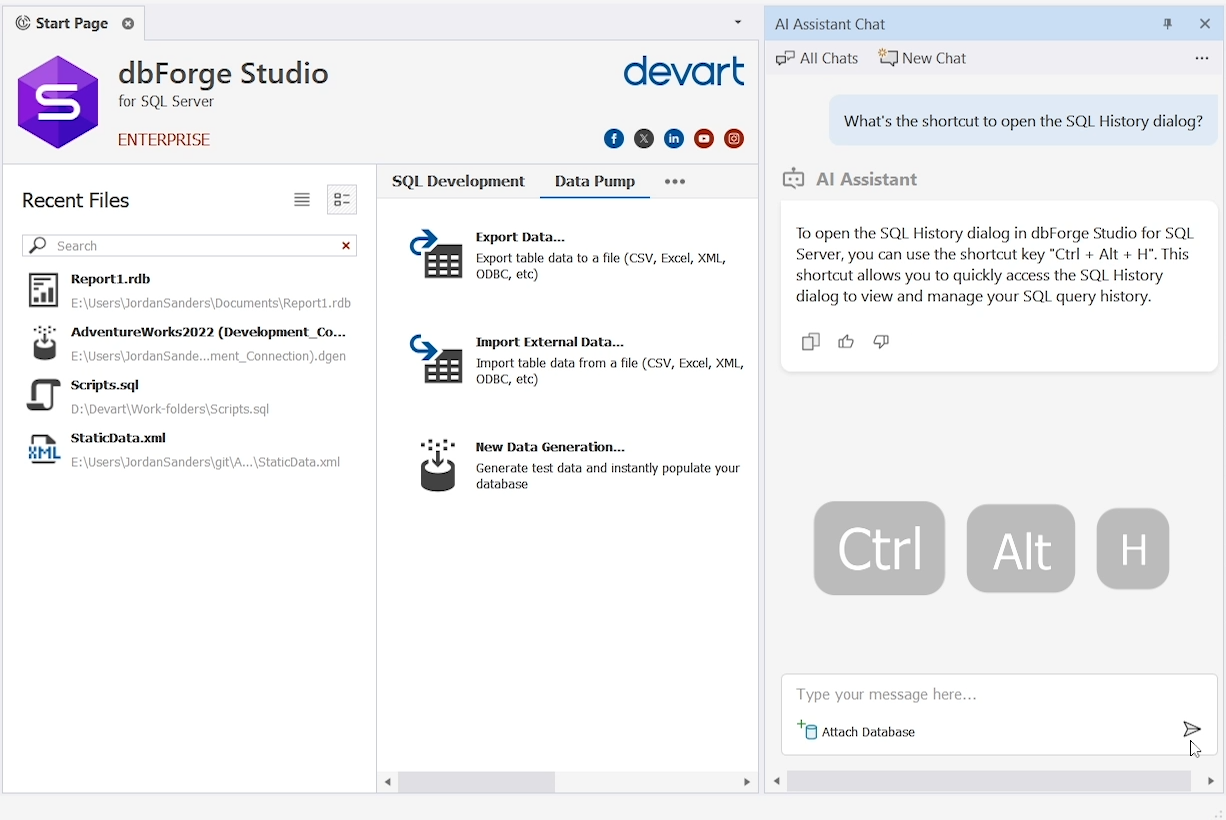The height and width of the screenshot is (820, 1226).
Task: Click the Scripts.sql file icon
Action: click(x=43, y=396)
